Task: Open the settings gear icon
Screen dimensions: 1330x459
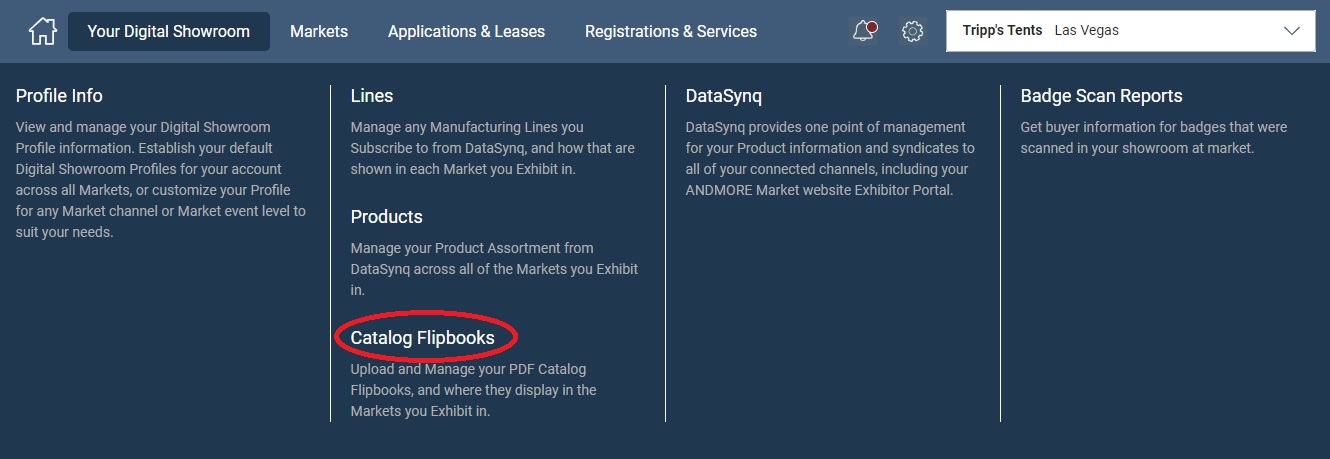Action: [912, 31]
